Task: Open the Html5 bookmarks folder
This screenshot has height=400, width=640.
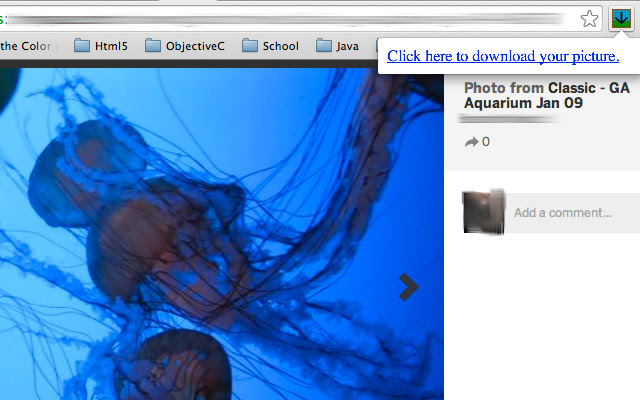Action: [101, 46]
